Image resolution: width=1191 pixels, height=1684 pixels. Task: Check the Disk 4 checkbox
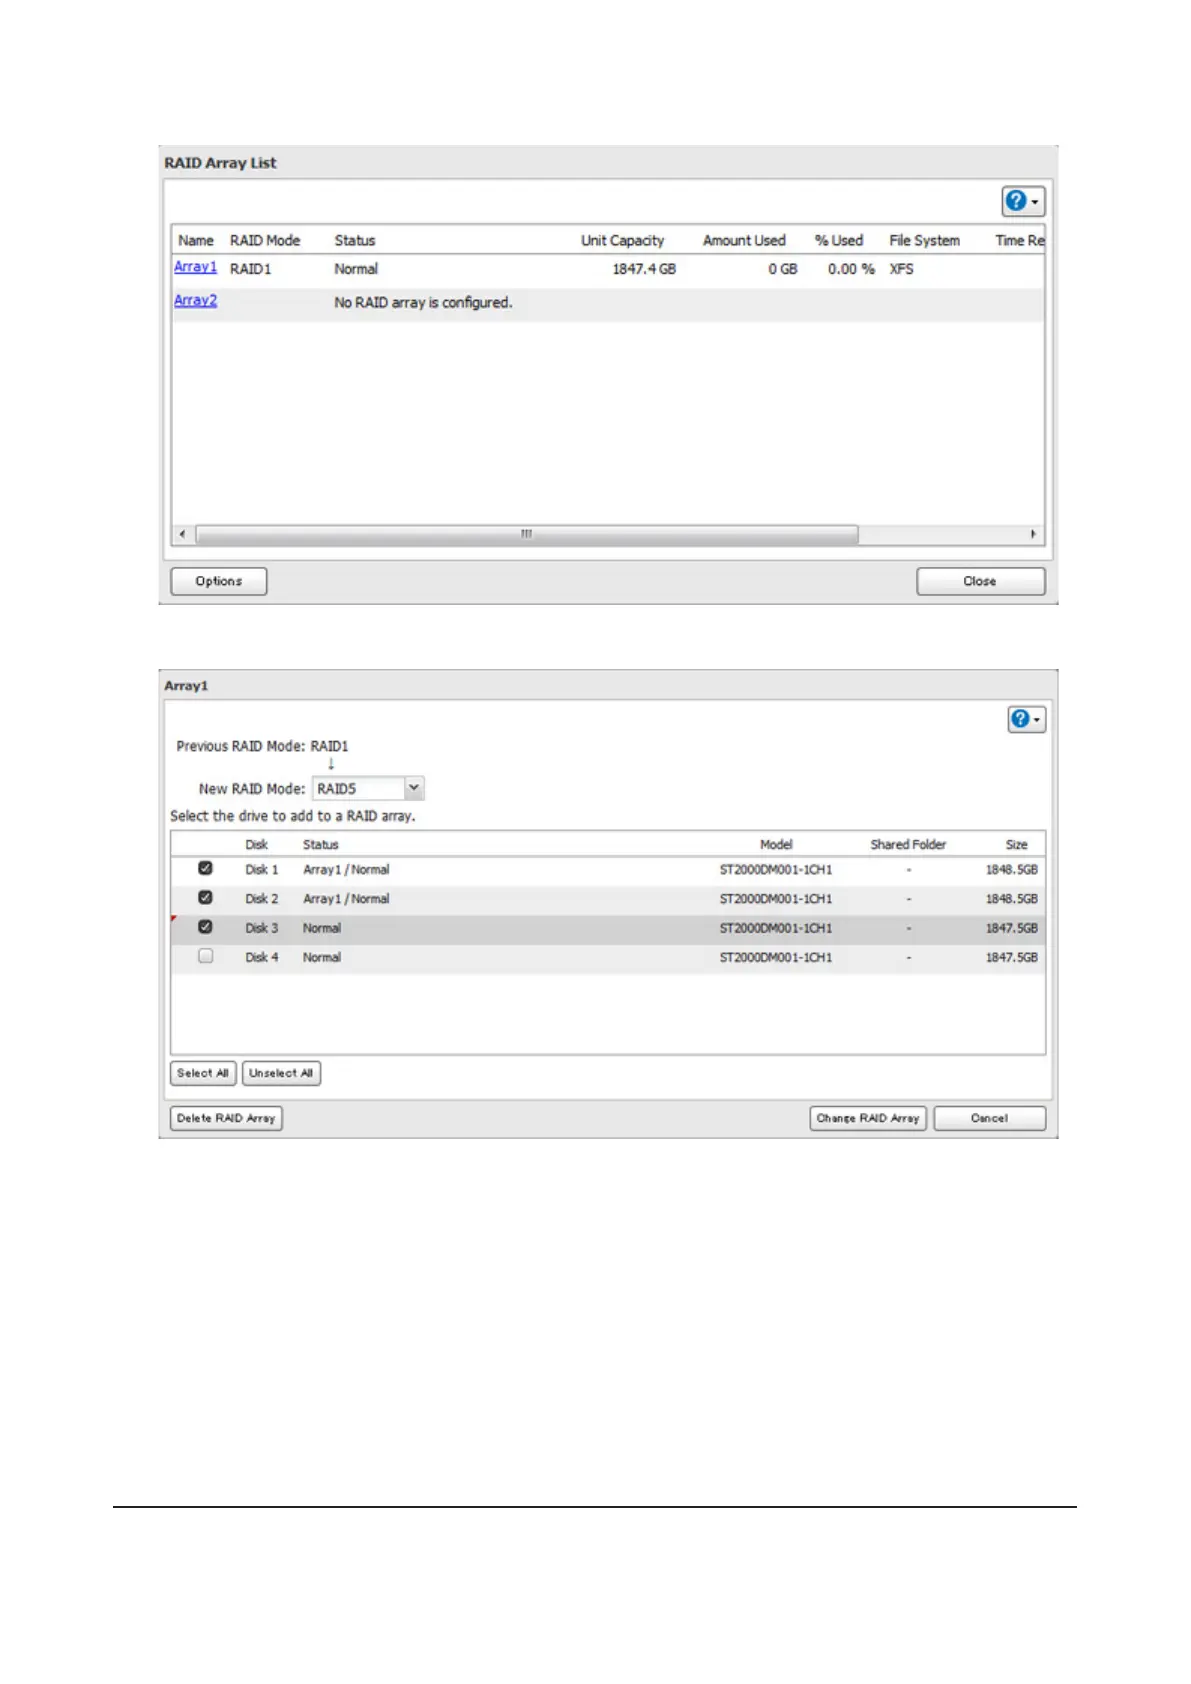(x=205, y=956)
